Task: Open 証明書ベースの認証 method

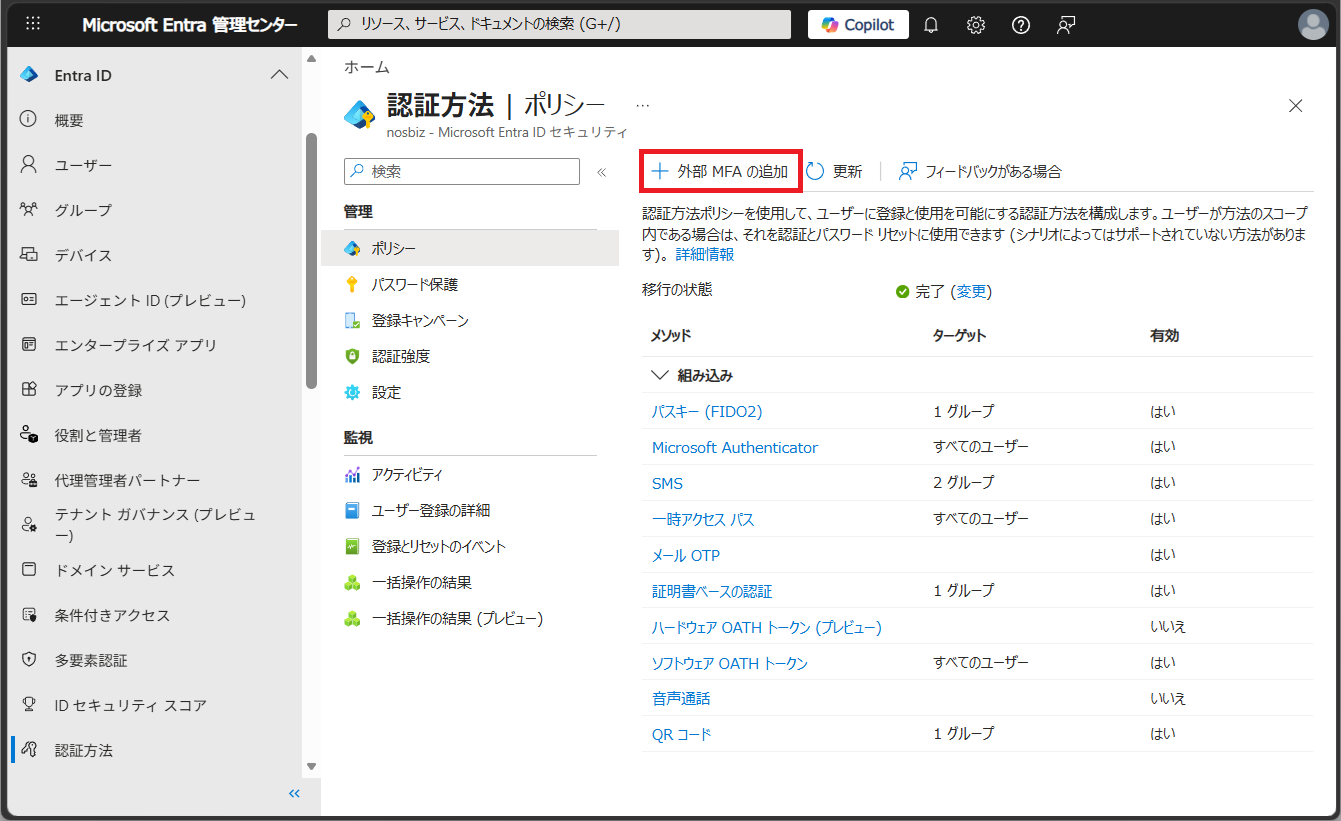Action: [712, 591]
